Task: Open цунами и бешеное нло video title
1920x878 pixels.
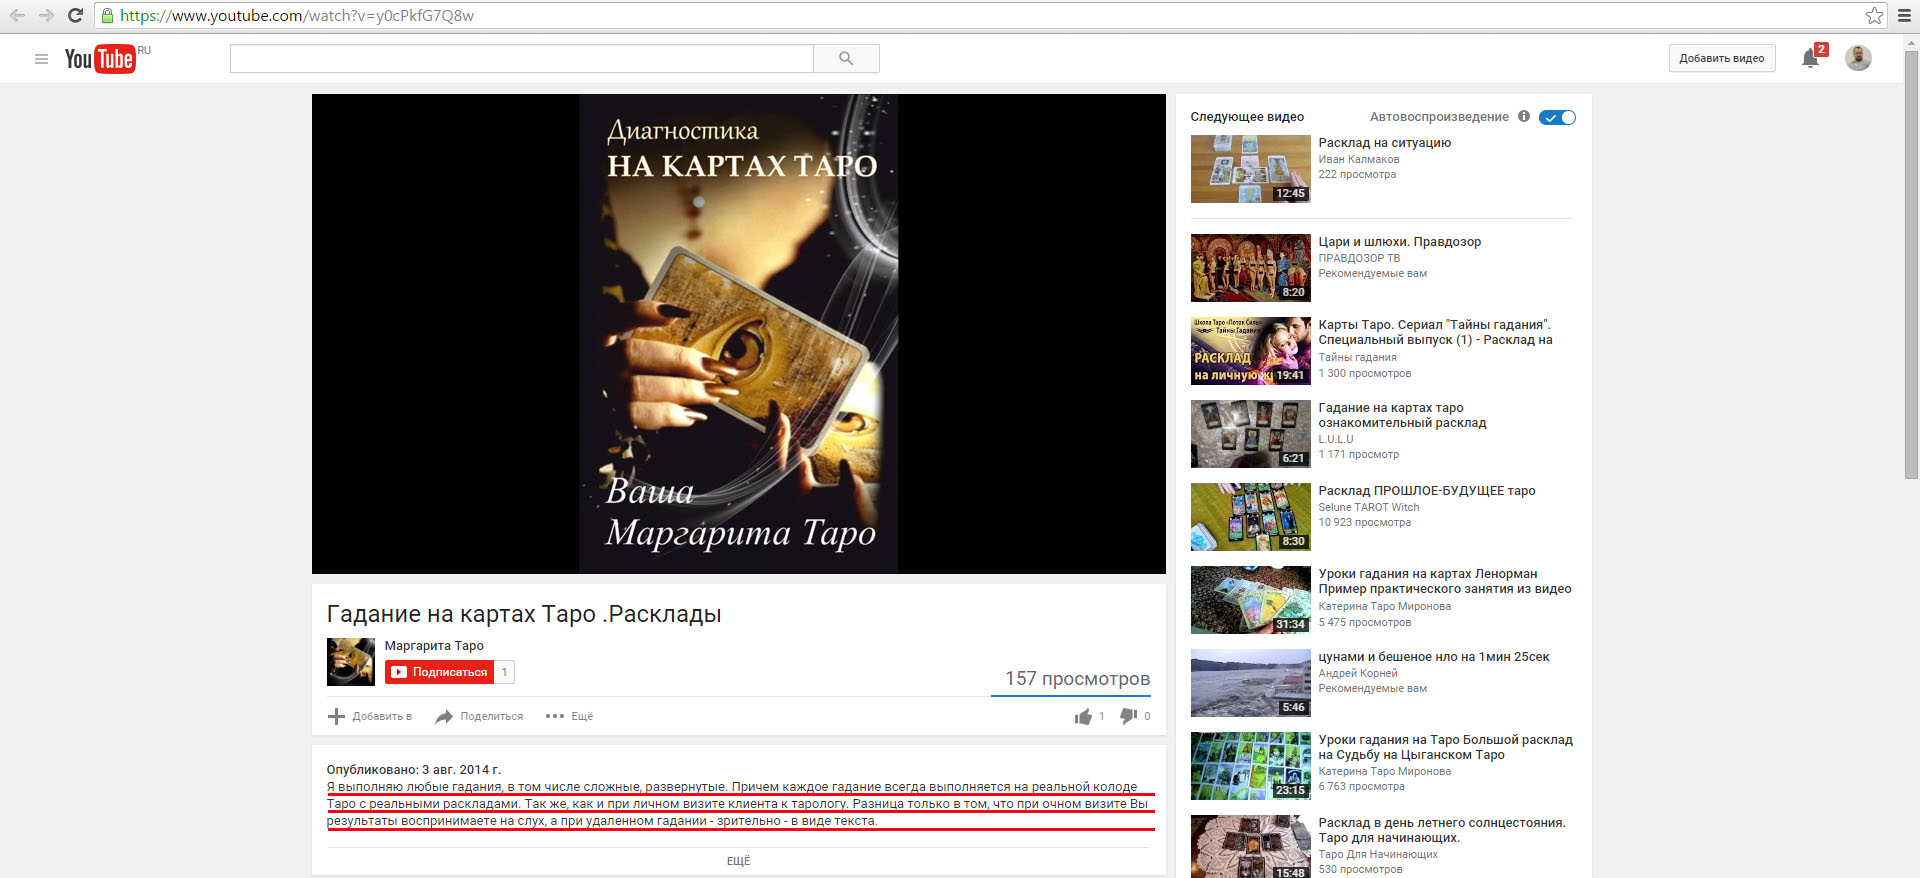Action: 1433,657
